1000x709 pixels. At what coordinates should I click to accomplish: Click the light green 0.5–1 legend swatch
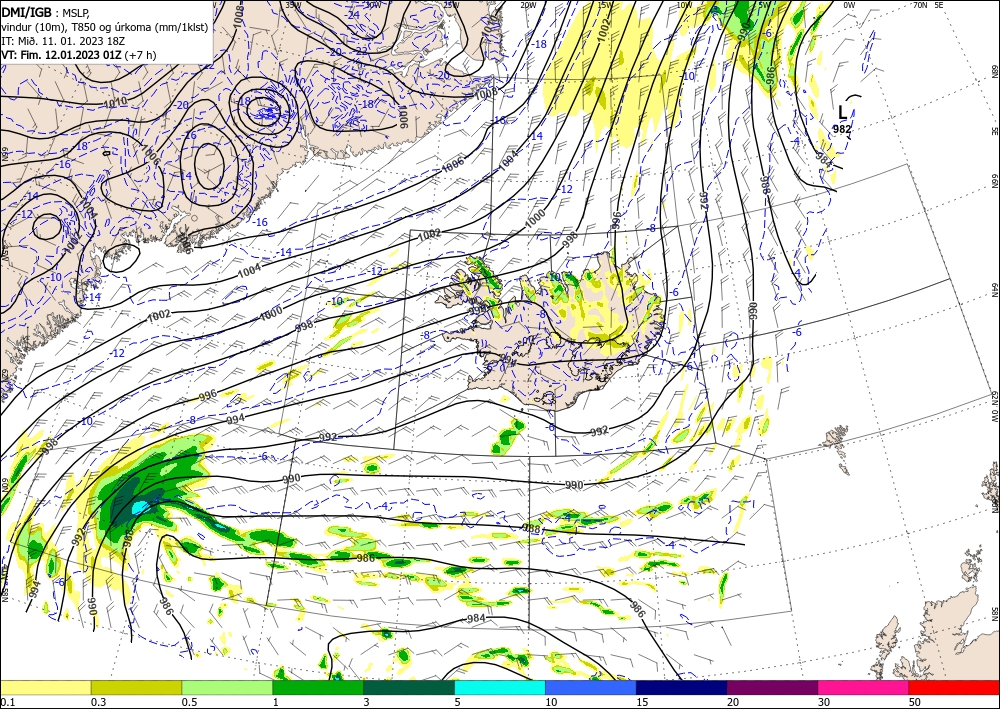point(227,687)
